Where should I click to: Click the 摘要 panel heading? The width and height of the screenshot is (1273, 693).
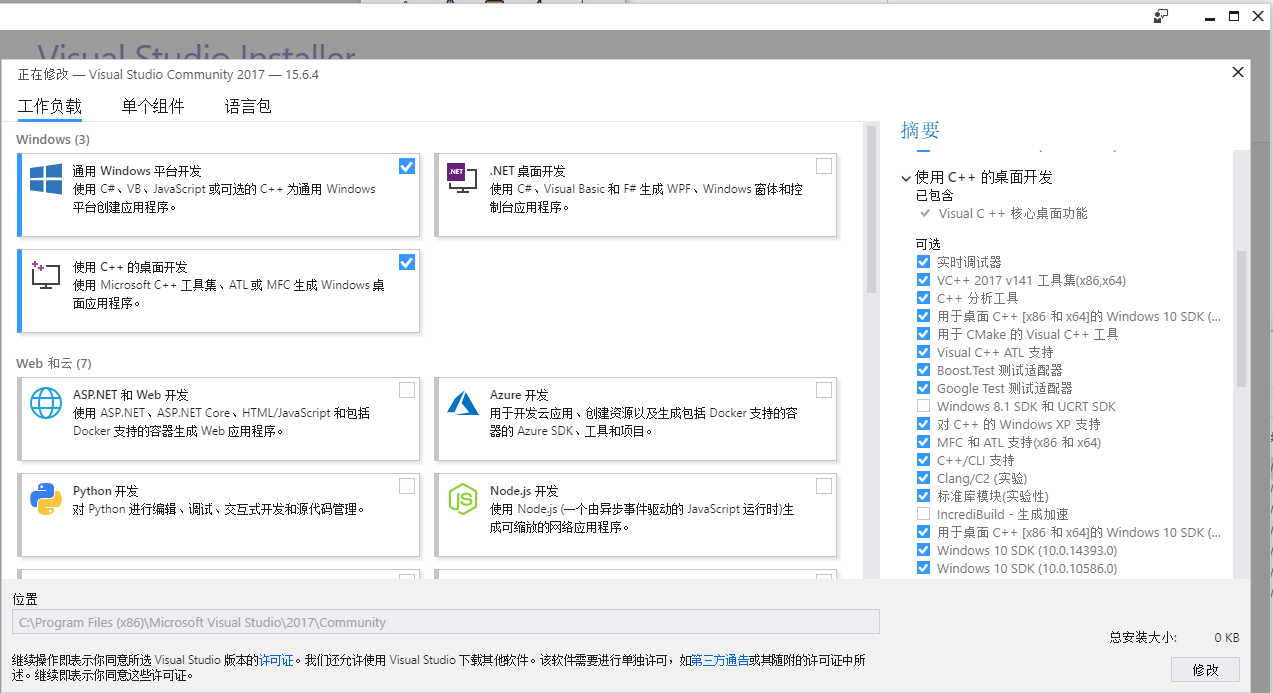click(x=920, y=130)
